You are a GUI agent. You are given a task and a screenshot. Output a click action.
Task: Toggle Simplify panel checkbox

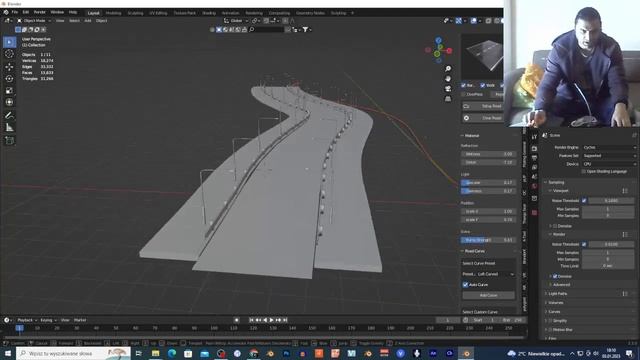tap(551, 321)
